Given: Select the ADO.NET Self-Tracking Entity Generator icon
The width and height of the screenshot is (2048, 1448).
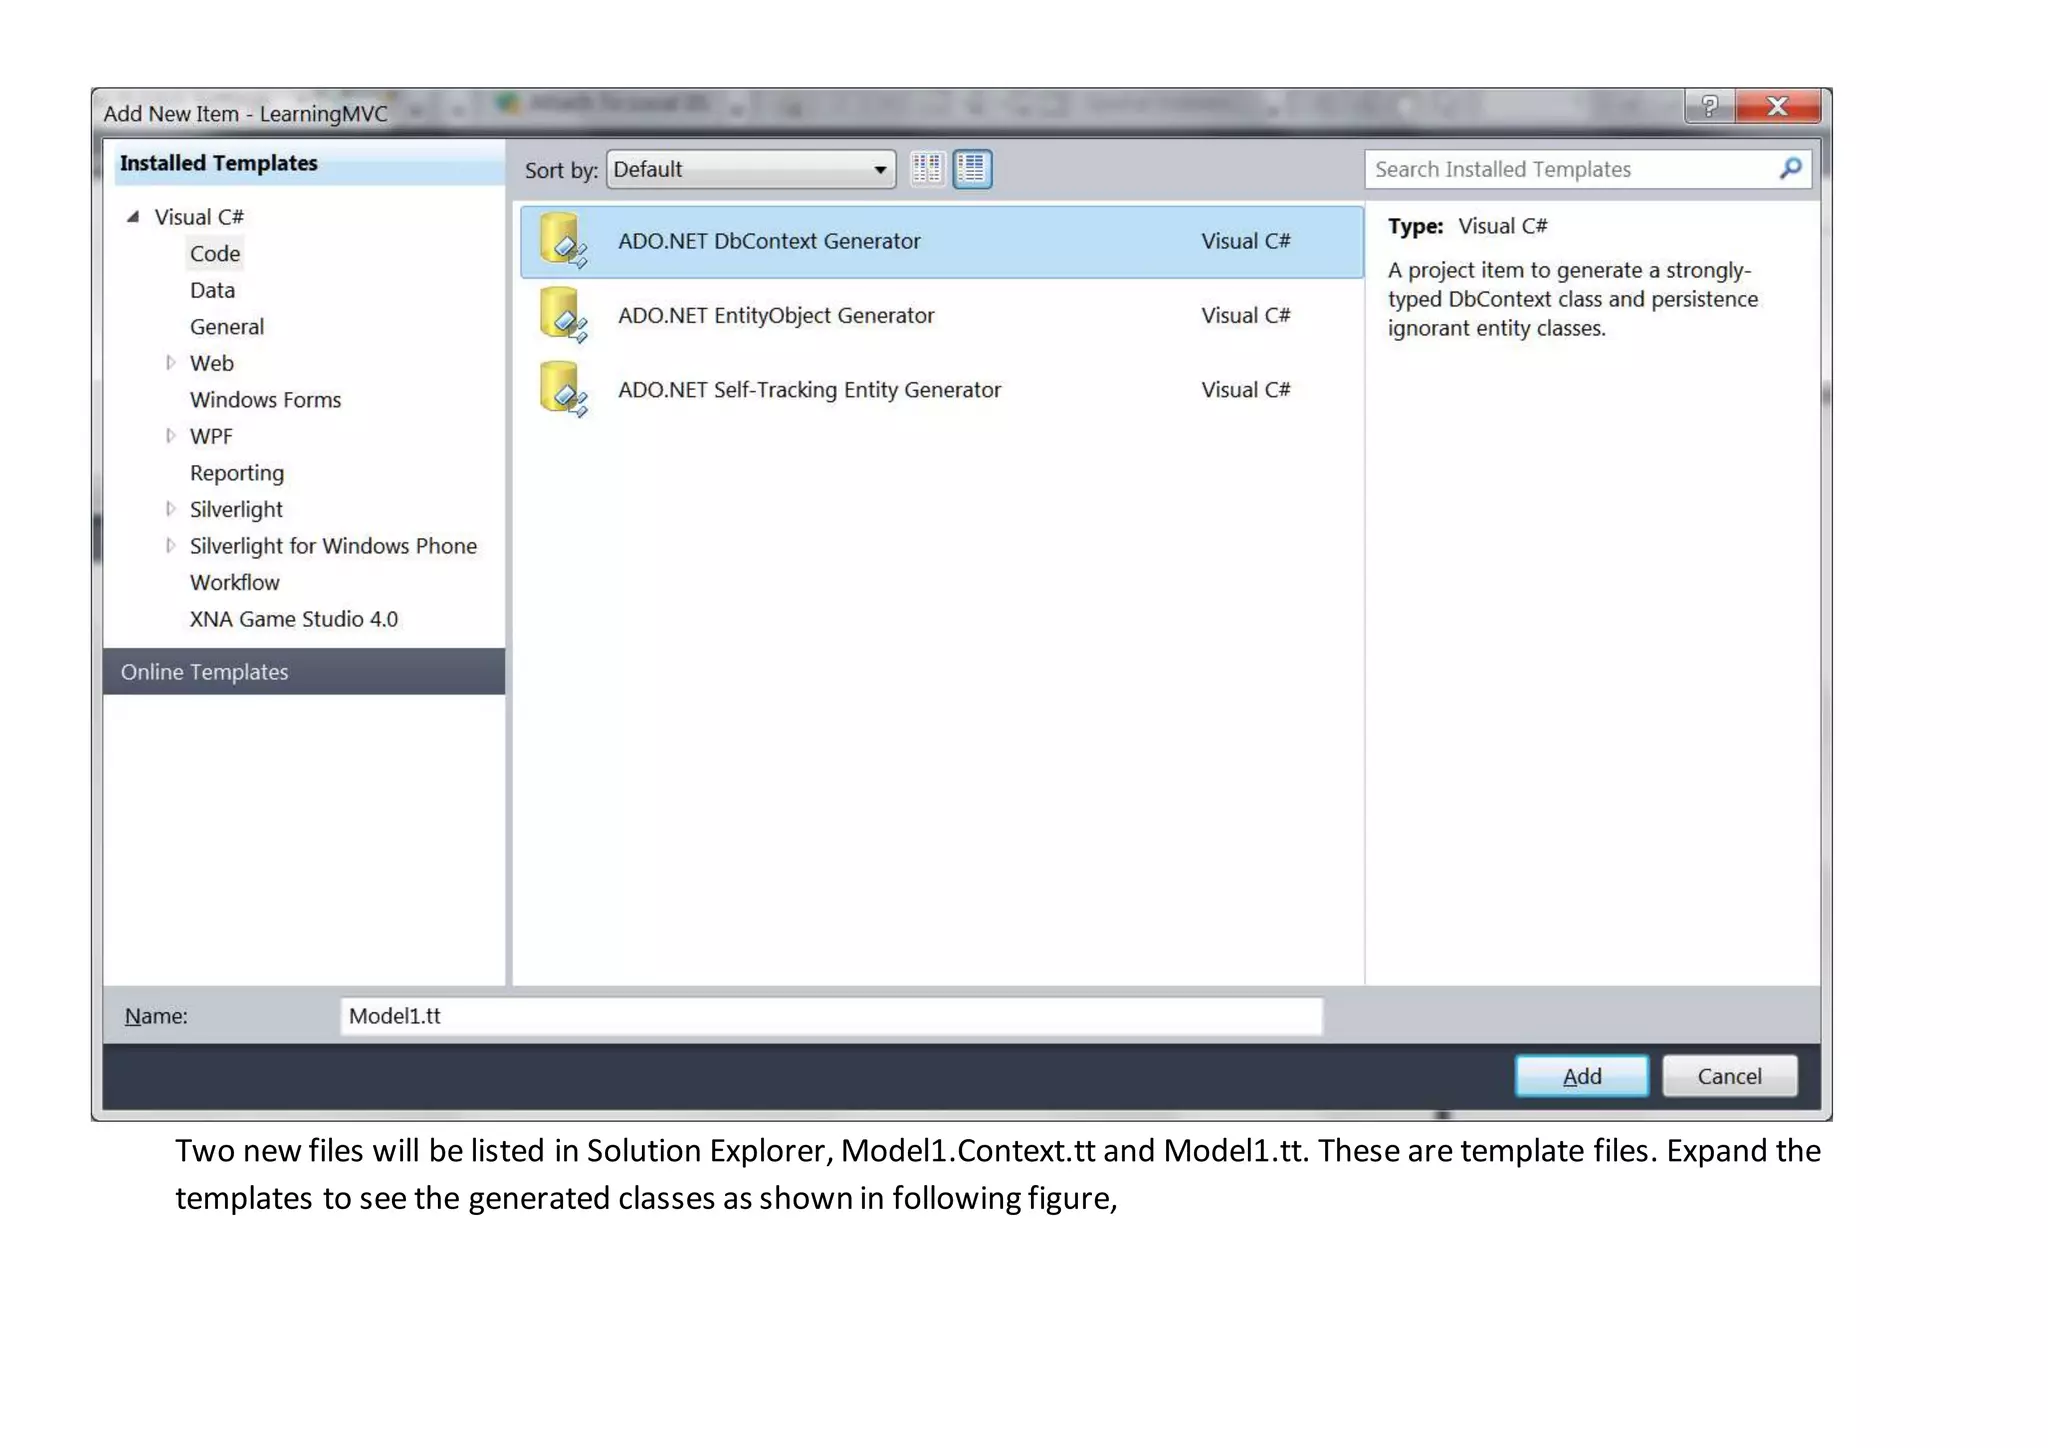Looking at the screenshot, I should tap(563, 389).
